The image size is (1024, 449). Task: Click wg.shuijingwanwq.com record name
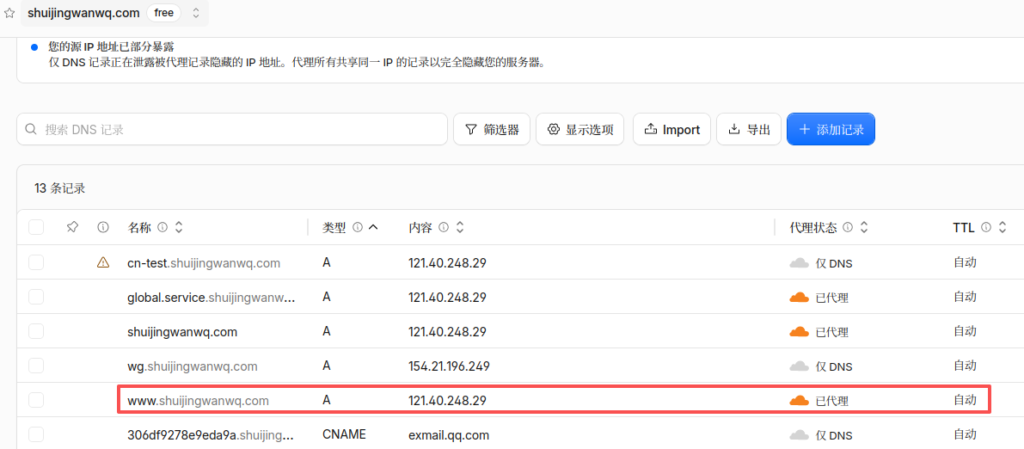(x=193, y=366)
